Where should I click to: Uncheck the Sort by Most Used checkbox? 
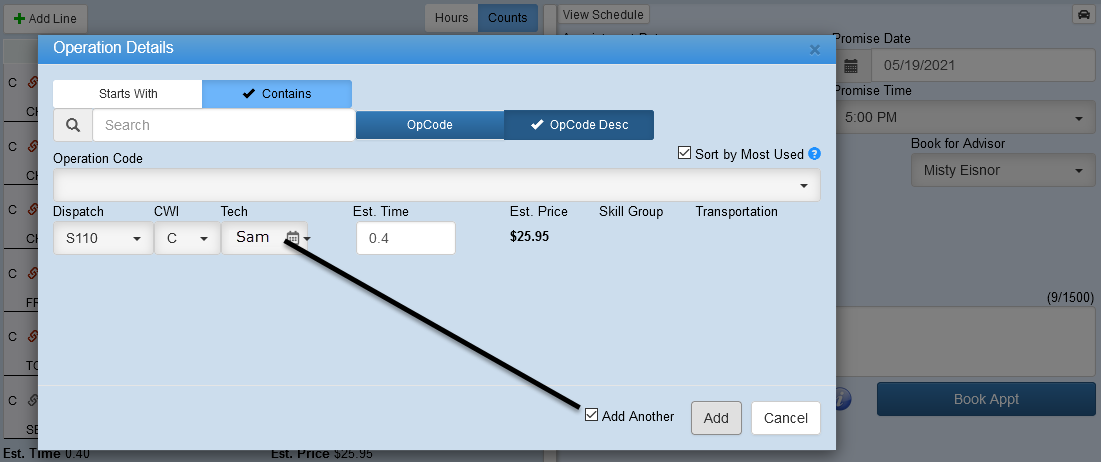pos(685,154)
